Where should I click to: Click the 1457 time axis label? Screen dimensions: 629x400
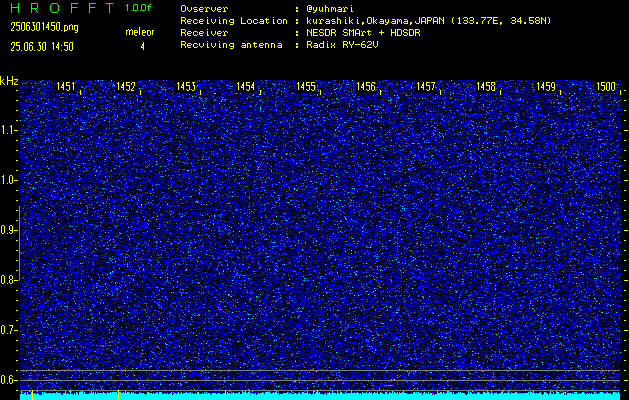tap(426, 86)
